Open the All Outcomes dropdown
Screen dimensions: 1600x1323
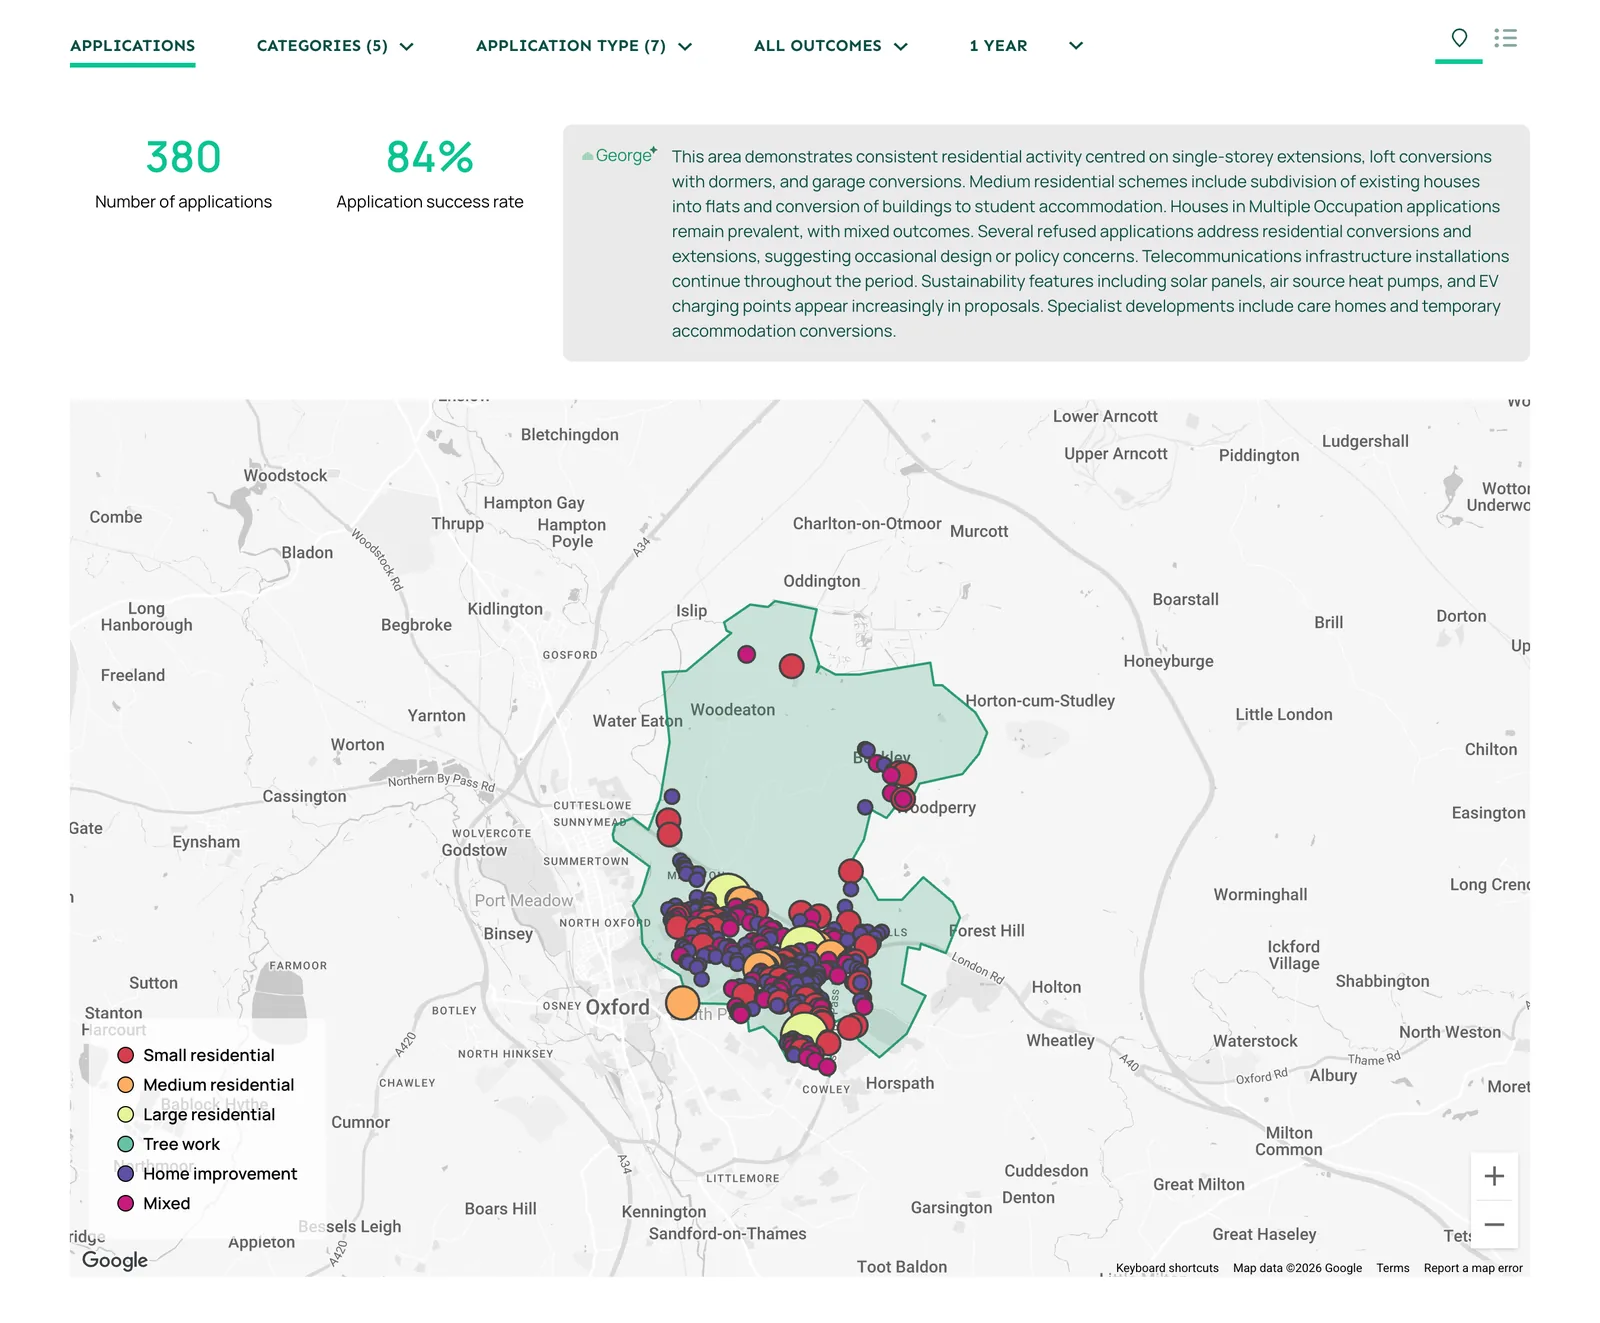coord(831,46)
